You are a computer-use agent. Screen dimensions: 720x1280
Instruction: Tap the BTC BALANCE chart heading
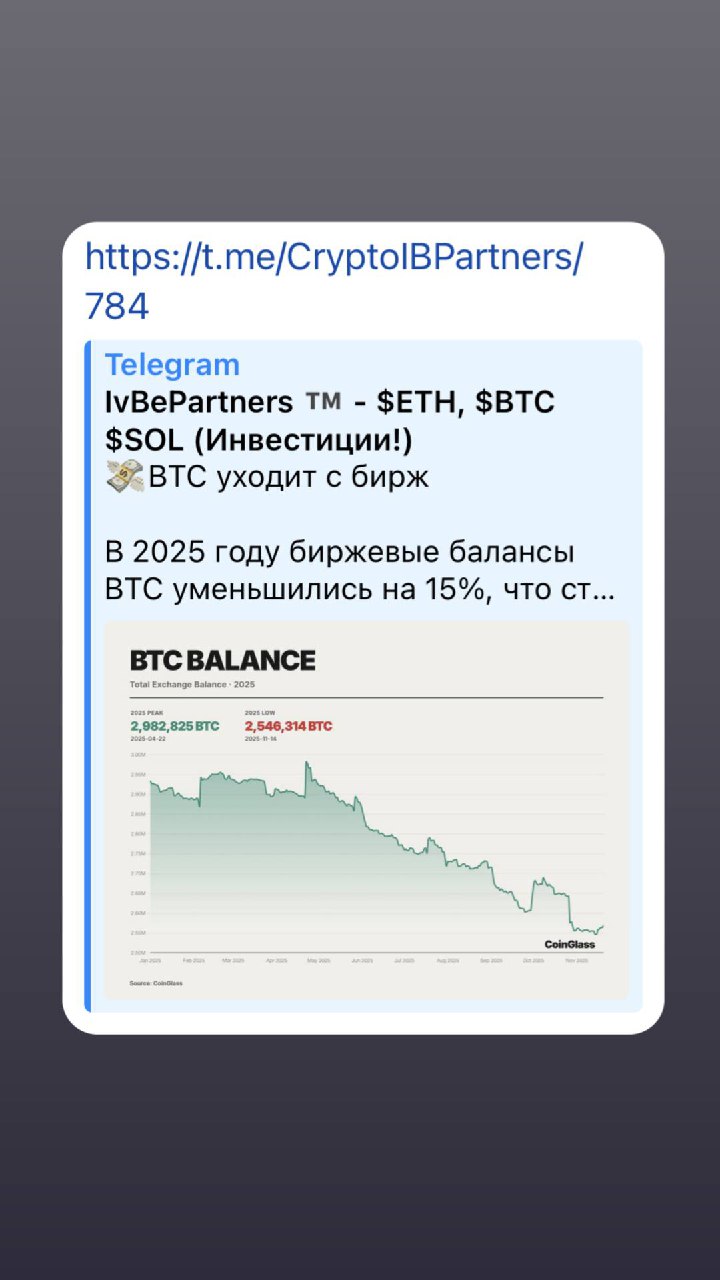[222, 660]
